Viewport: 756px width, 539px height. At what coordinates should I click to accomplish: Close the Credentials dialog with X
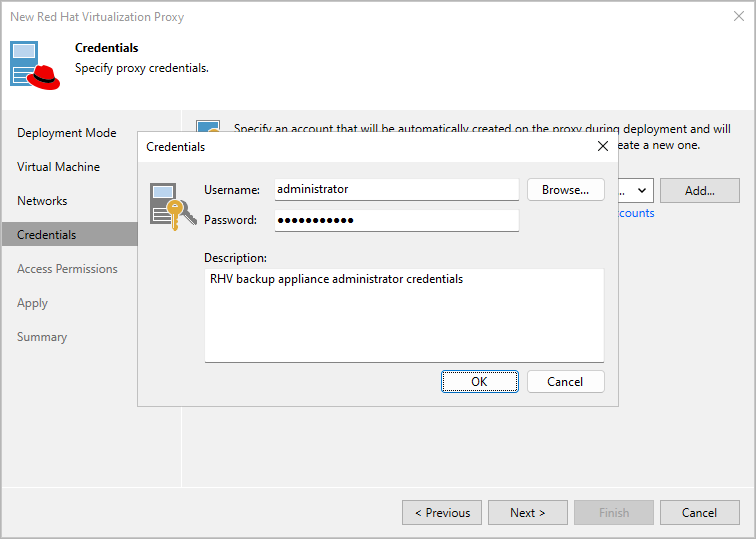click(x=603, y=146)
